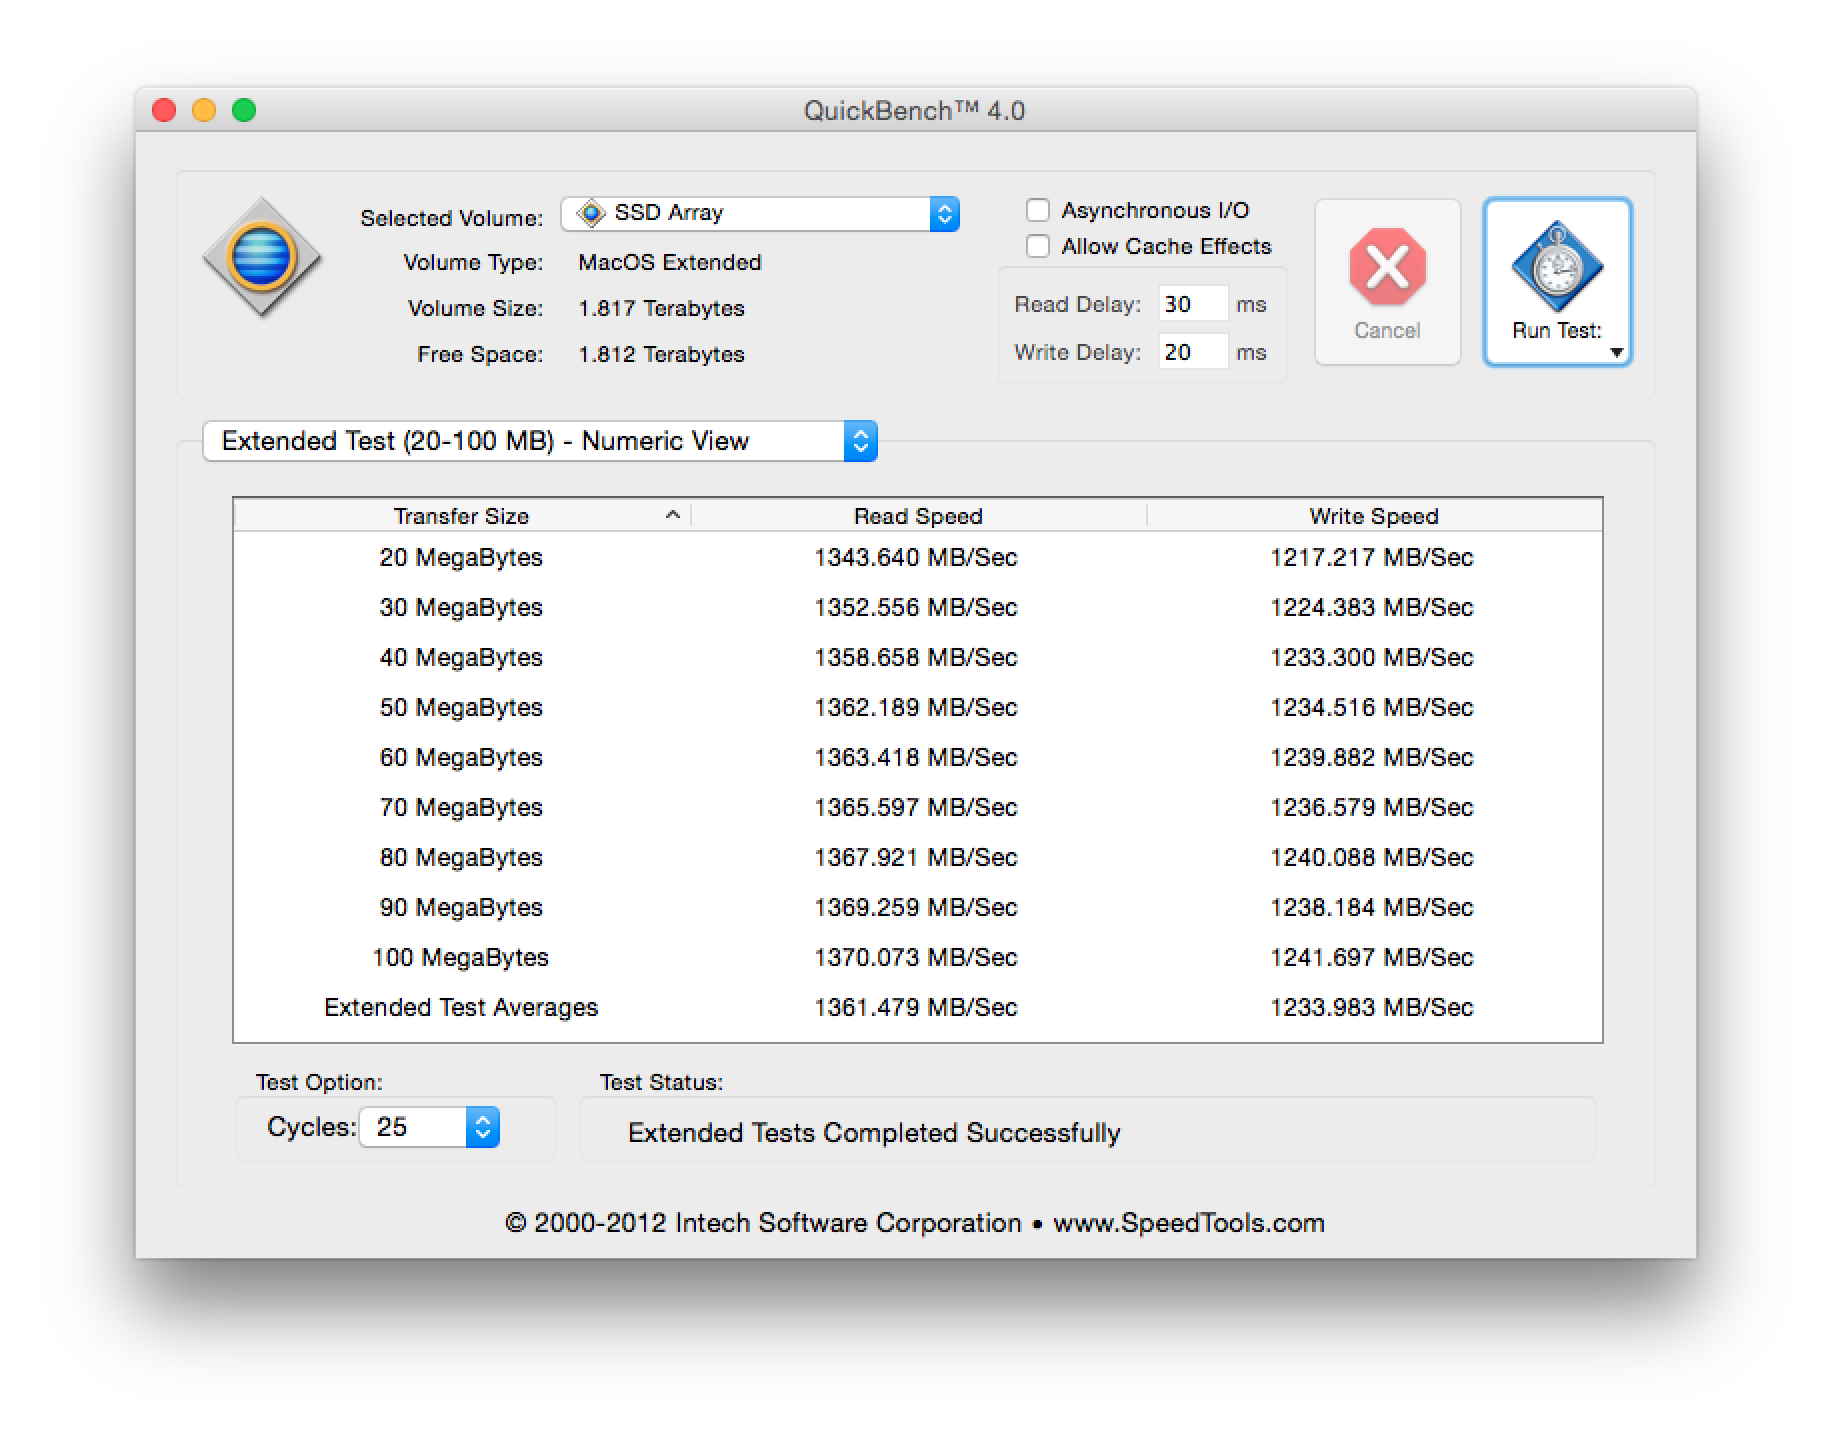This screenshot has height=1442, width=1832.
Task: Open the Extended Test view dropdown
Action: [540, 441]
